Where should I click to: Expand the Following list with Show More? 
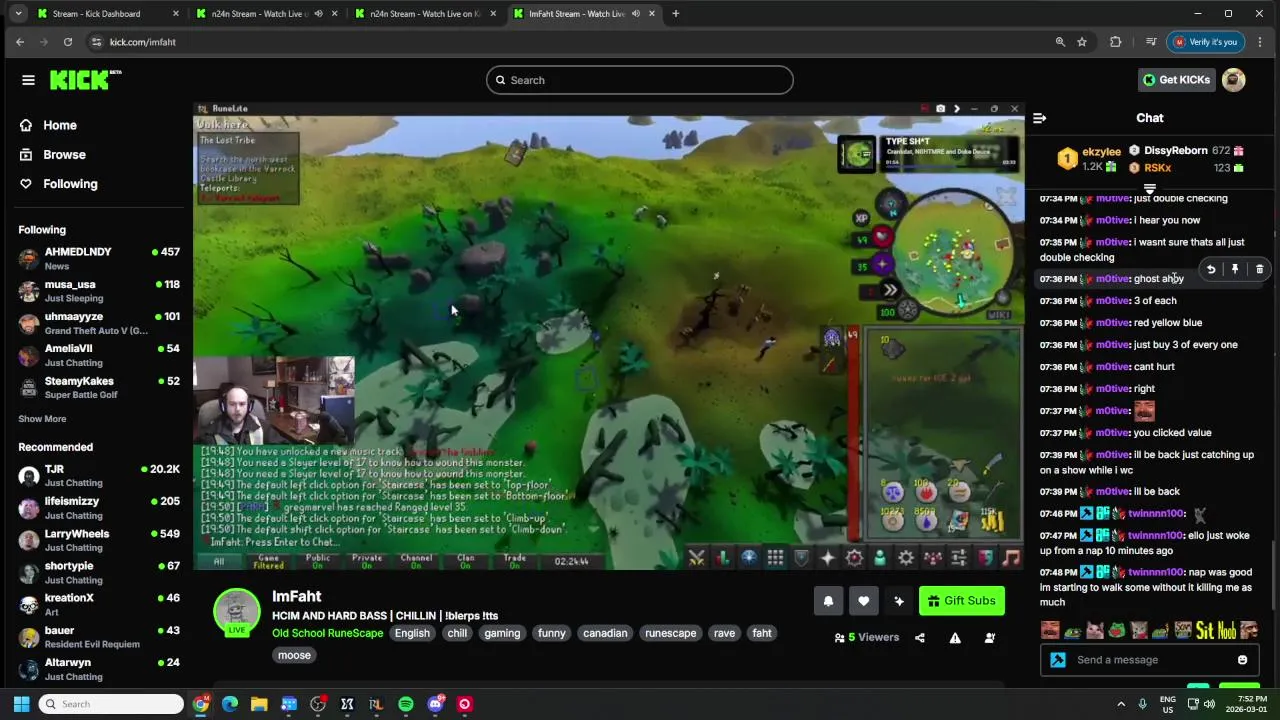[x=42, y=419]
